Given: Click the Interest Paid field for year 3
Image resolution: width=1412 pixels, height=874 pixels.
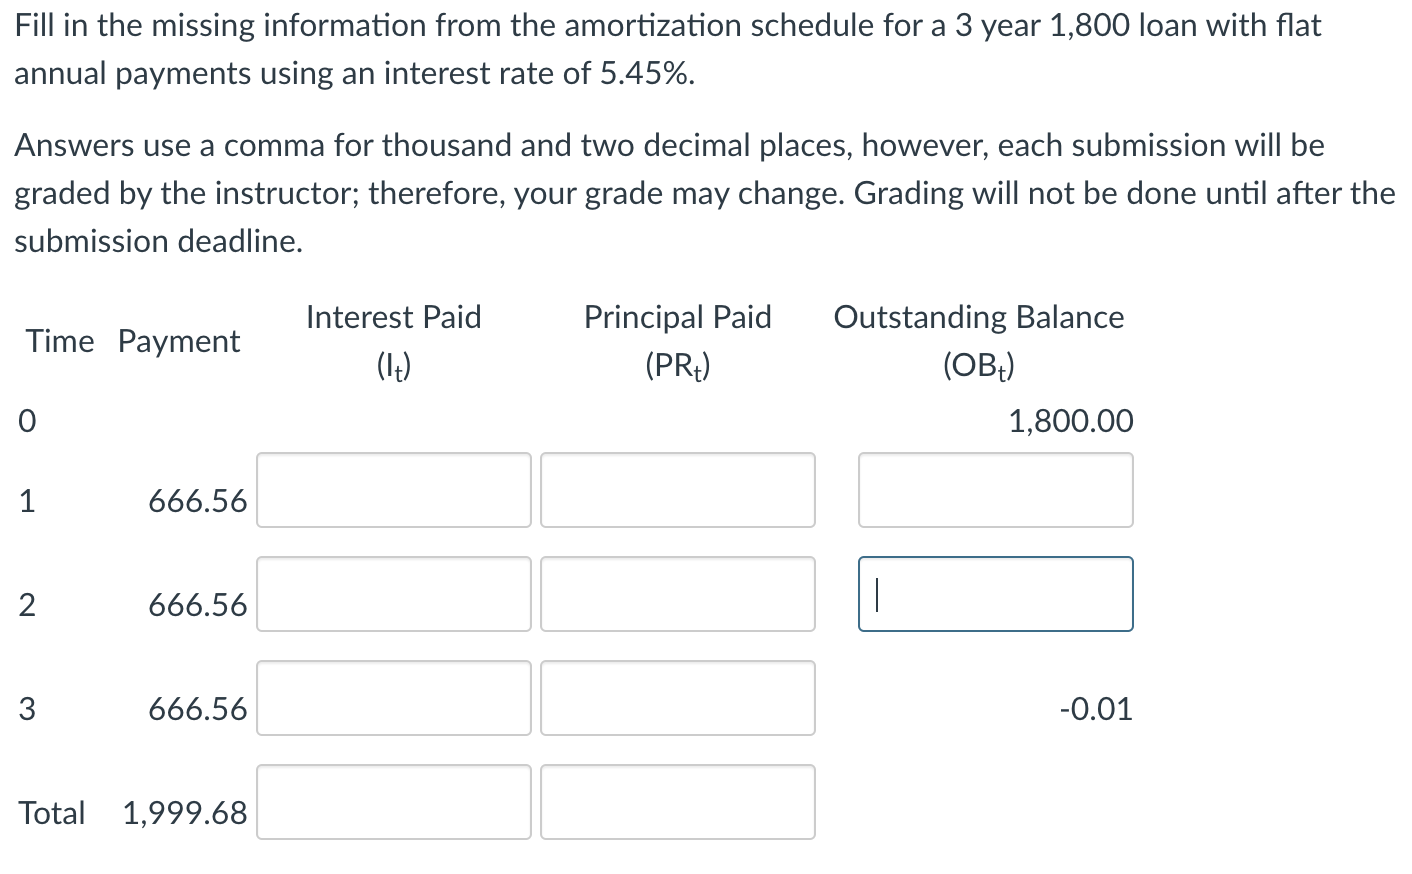Looking at the screenshot, I should pos(393,698).
